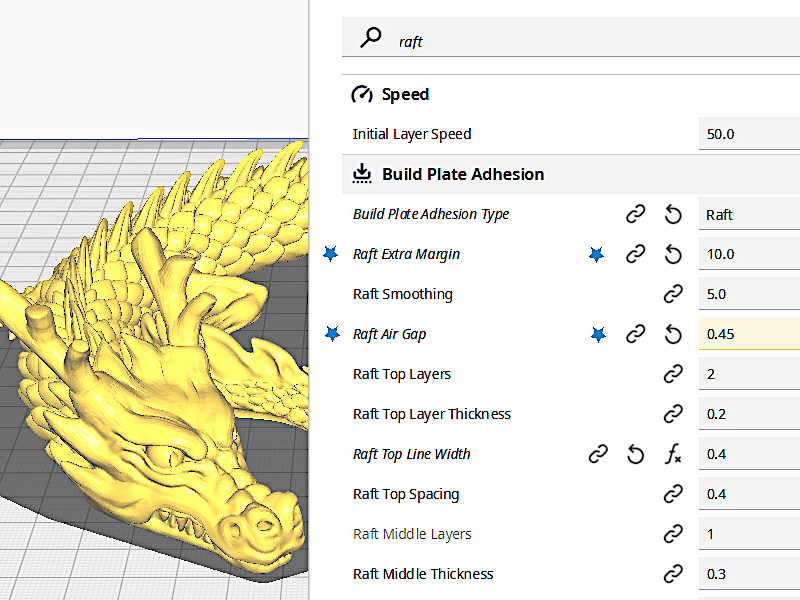Click the star left of Raft Extra Margin
The height and width of the screenshot is (600, 800).
pos(331,253)
